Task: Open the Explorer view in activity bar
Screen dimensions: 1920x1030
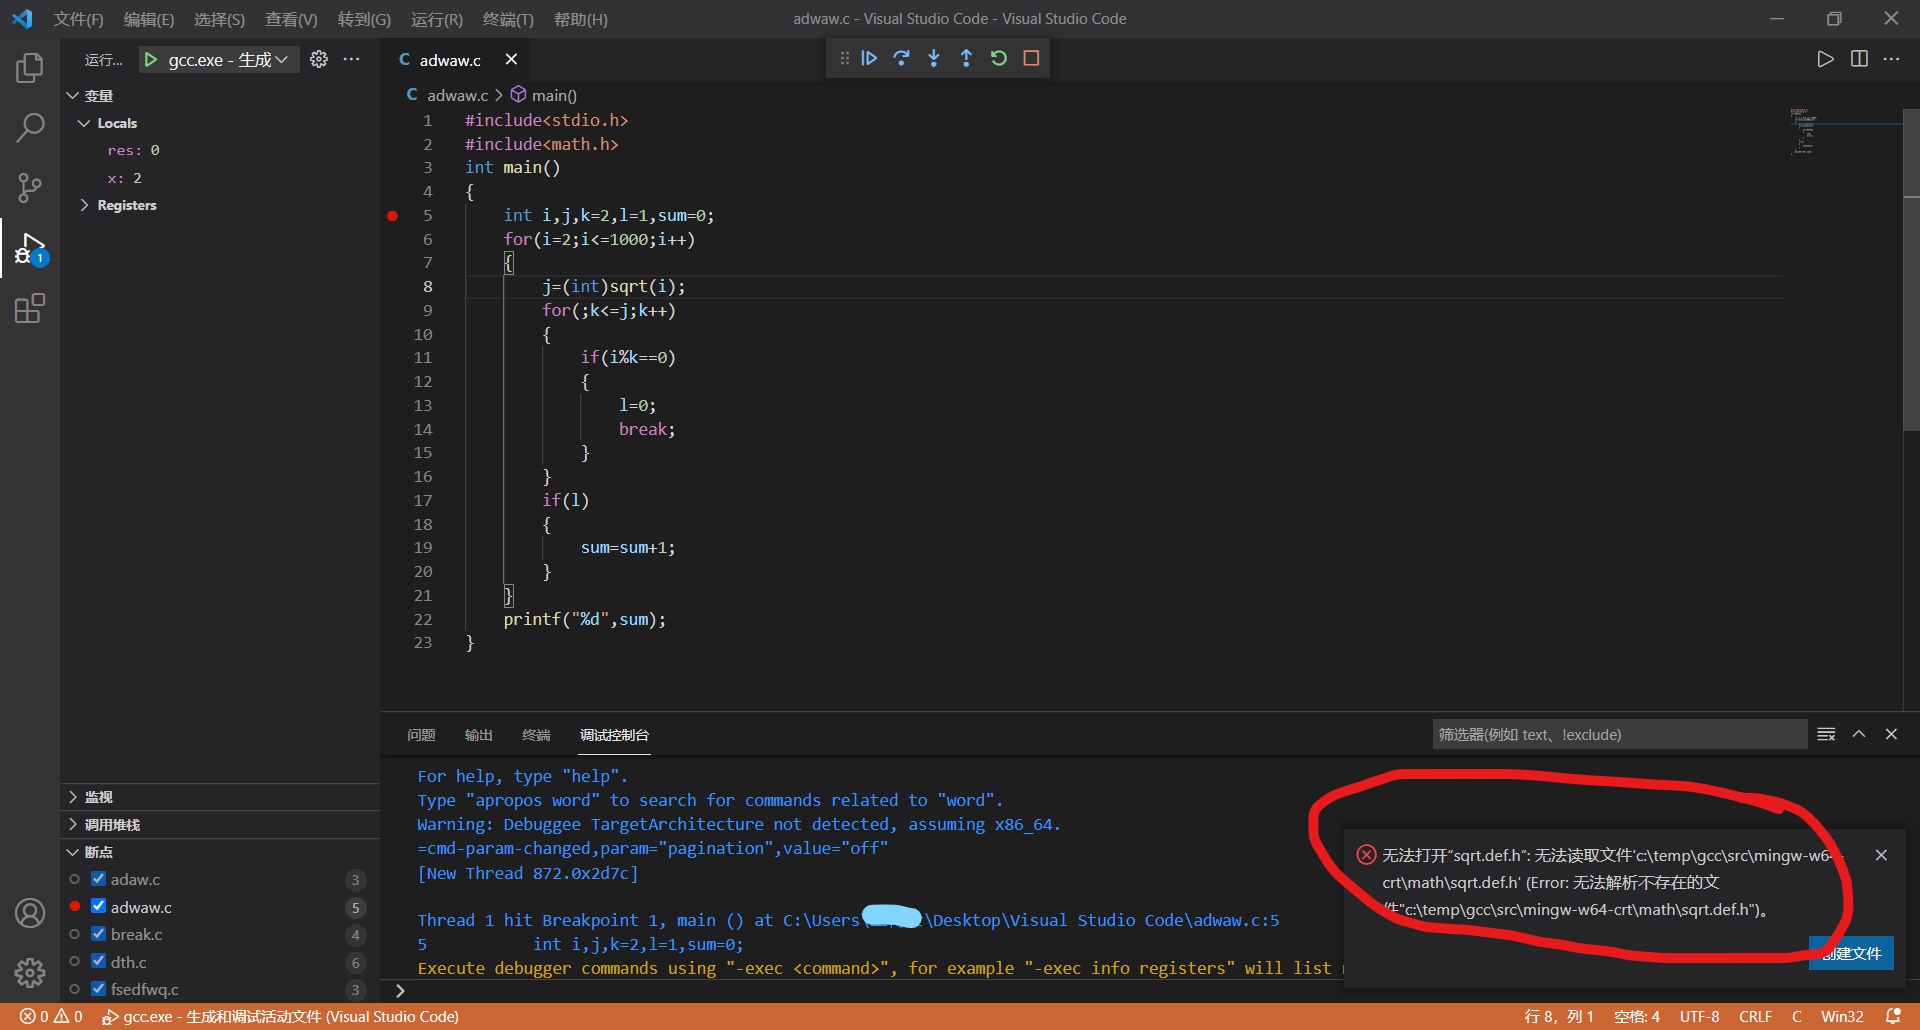Action: tap(30, 68)
